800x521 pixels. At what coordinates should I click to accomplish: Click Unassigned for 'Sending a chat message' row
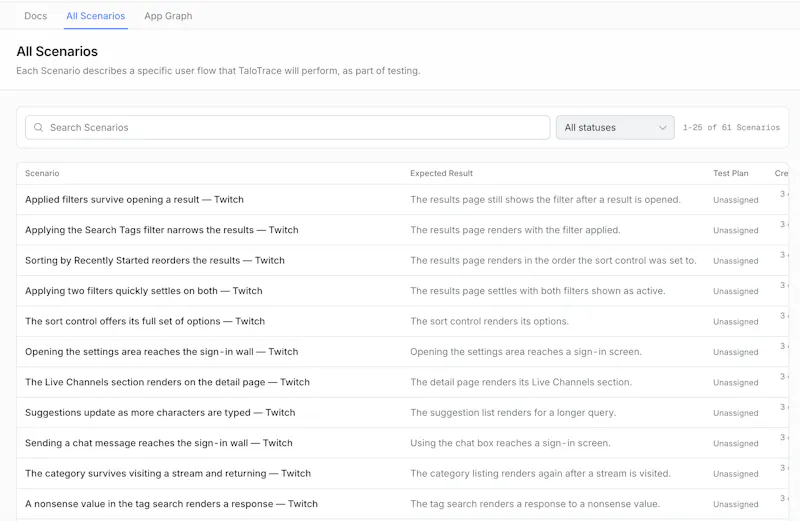click(736, 443)
